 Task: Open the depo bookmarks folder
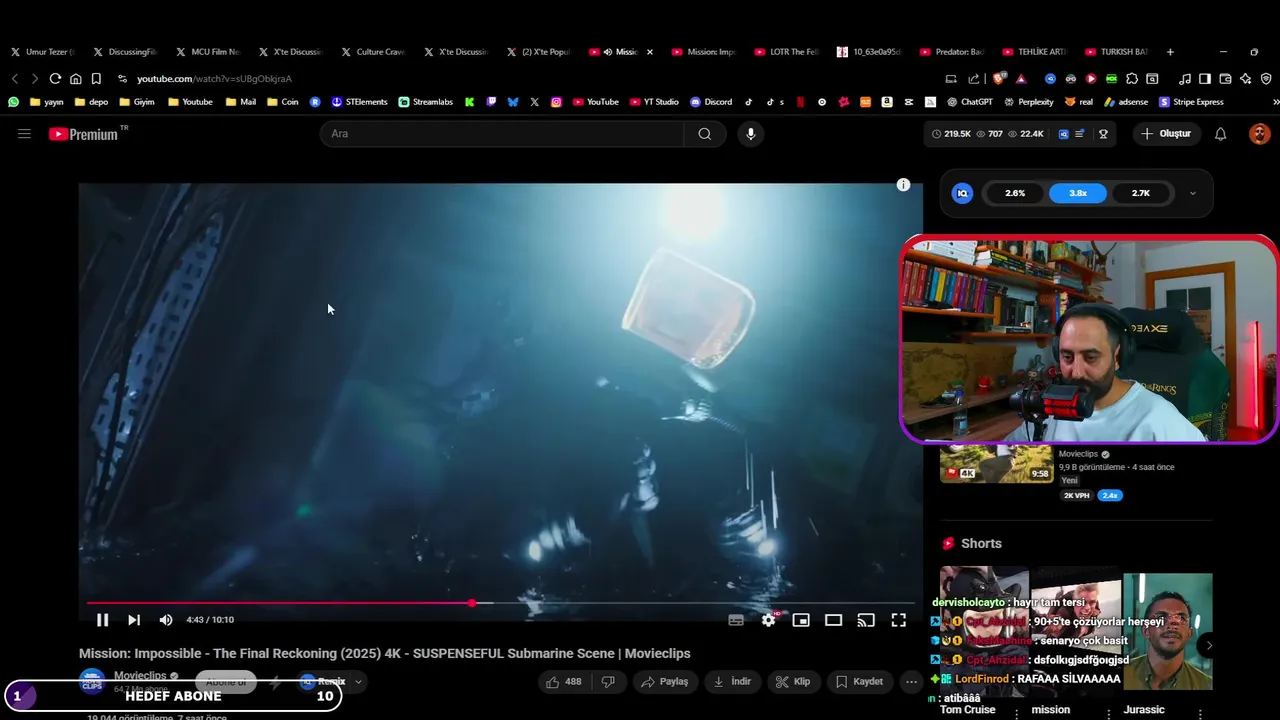(91, 102)
